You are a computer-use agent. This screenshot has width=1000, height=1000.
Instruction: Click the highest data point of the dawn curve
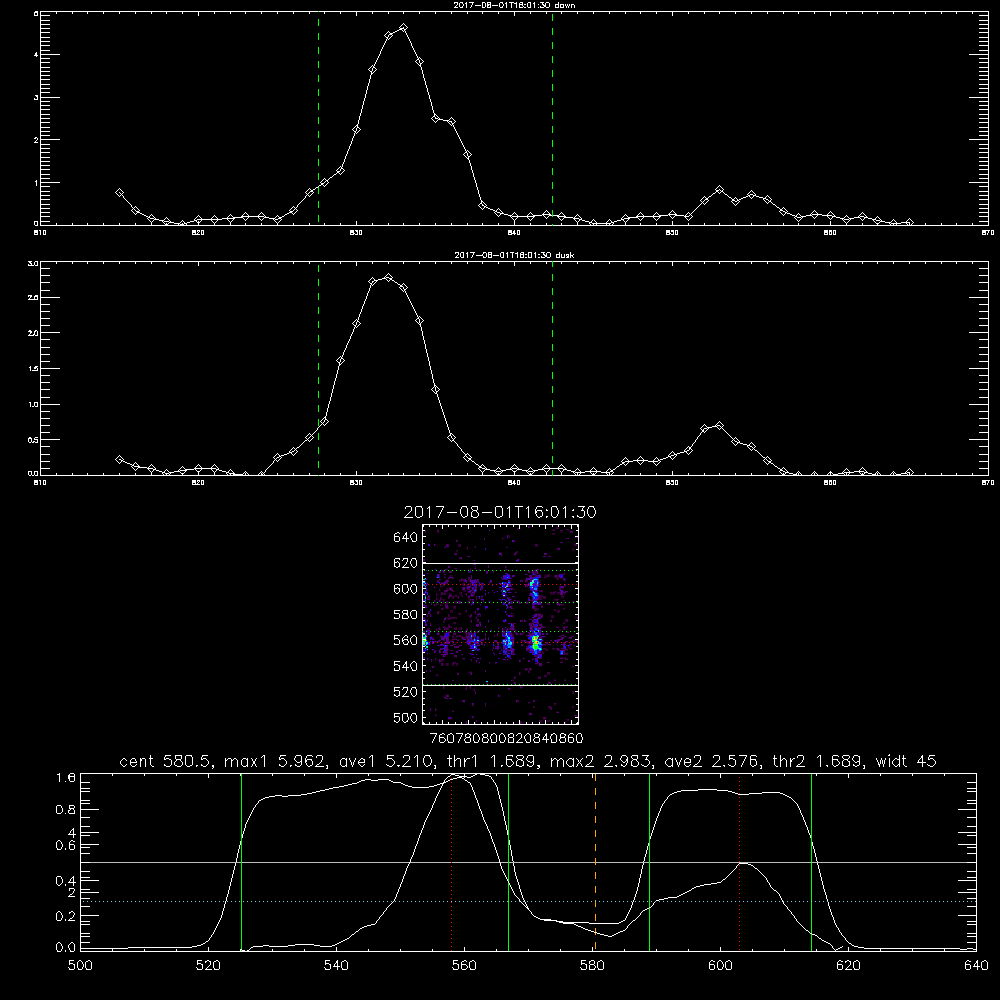click(x=403, y=28)
